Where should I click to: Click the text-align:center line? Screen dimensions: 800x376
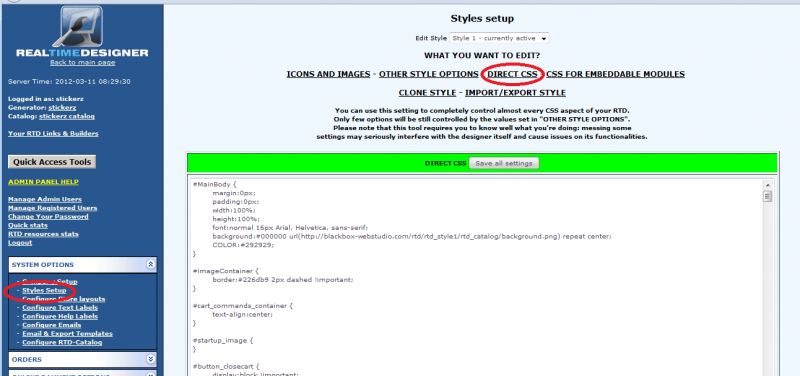pyautogui.click(x=243, y=314)
